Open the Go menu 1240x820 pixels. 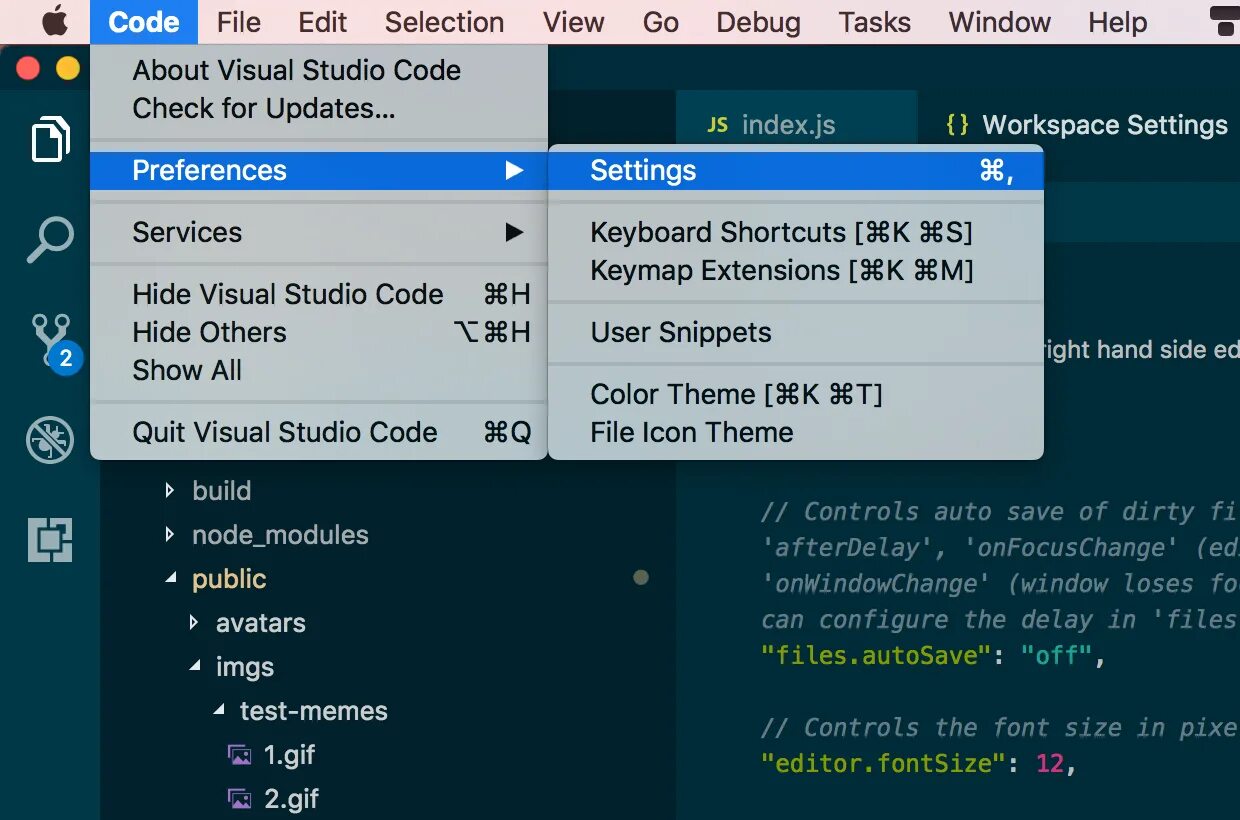point(661,22)
